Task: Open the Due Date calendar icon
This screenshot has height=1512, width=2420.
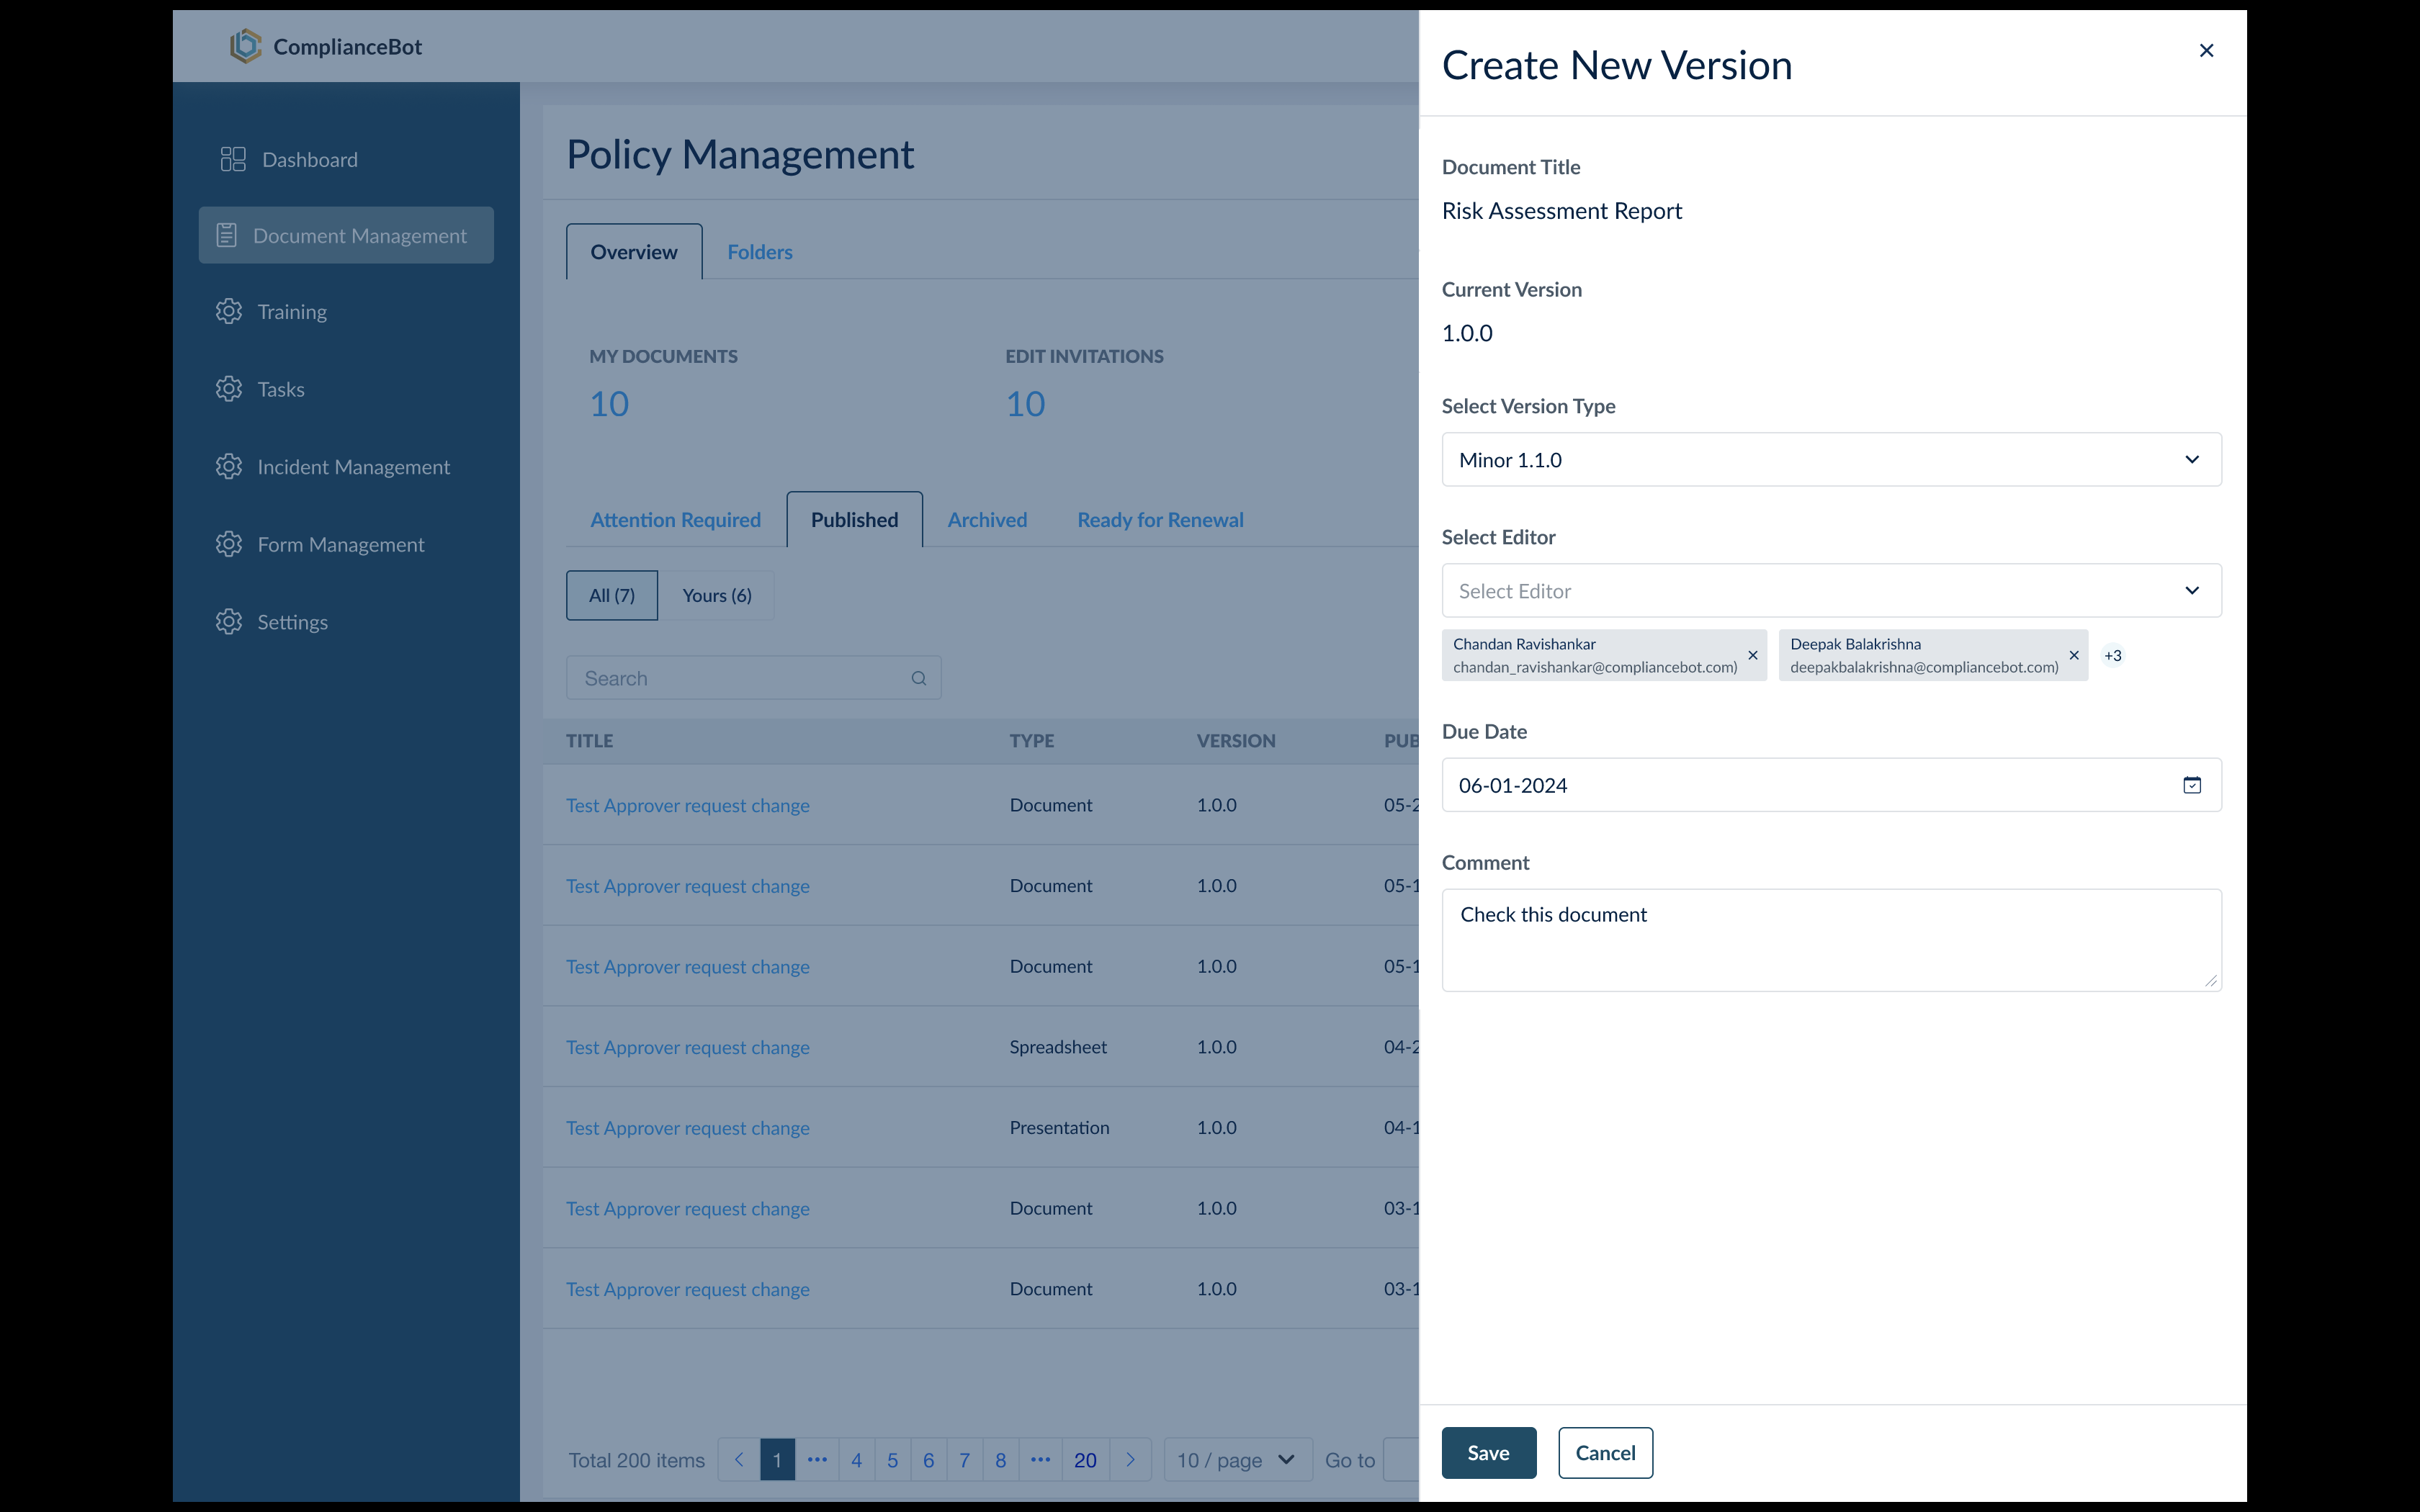Action: coord(2191,785)
